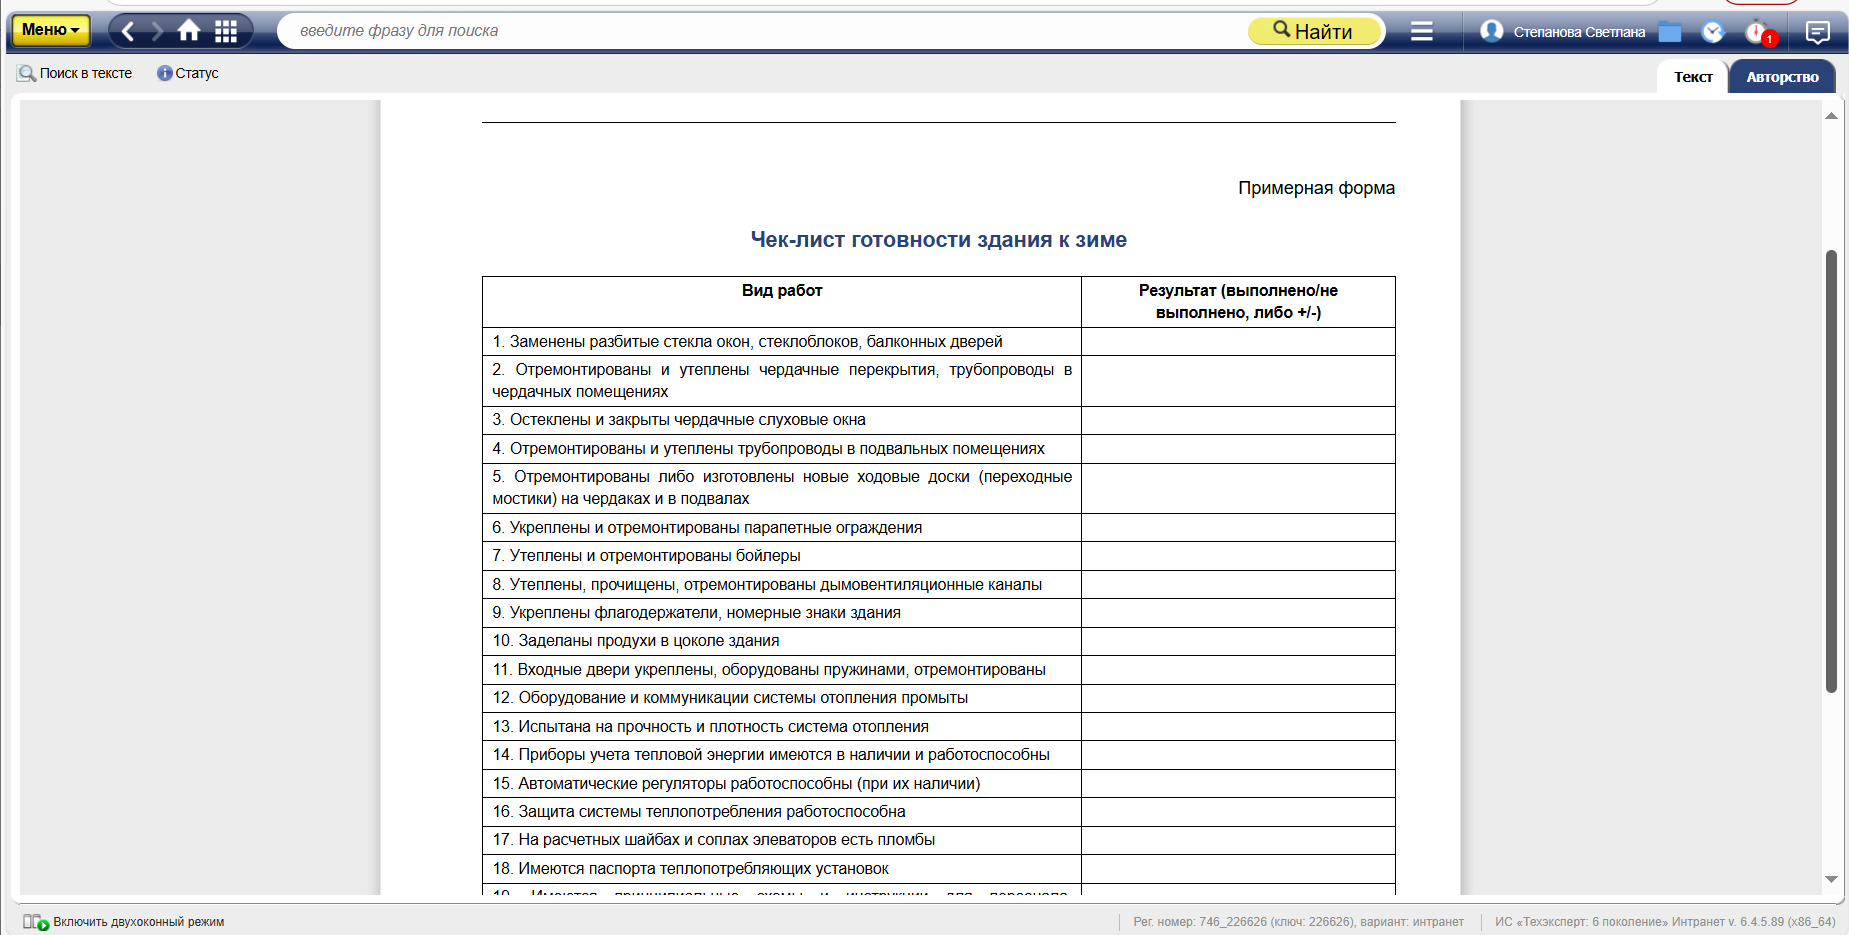Viewport: 1849px width, 935px height.
Task: Select row 12 системы отопления промыты
Action: (x=782, y=698)
